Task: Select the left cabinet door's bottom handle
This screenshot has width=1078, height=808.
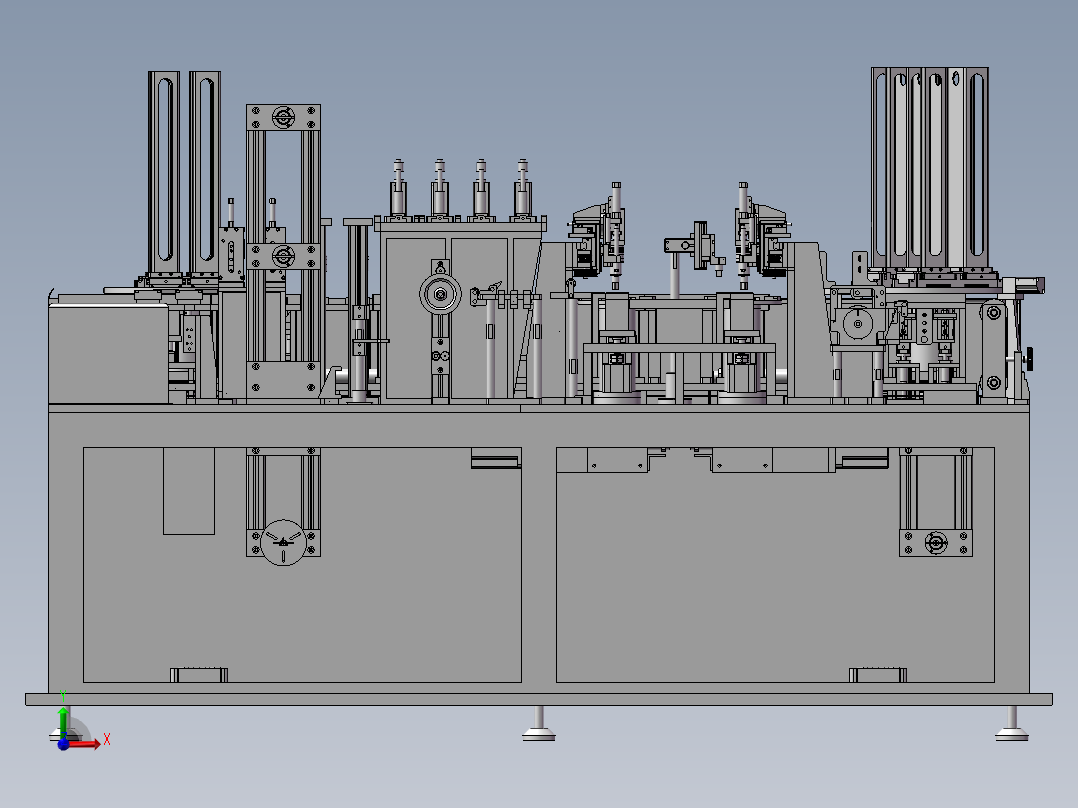Action: 199,675
